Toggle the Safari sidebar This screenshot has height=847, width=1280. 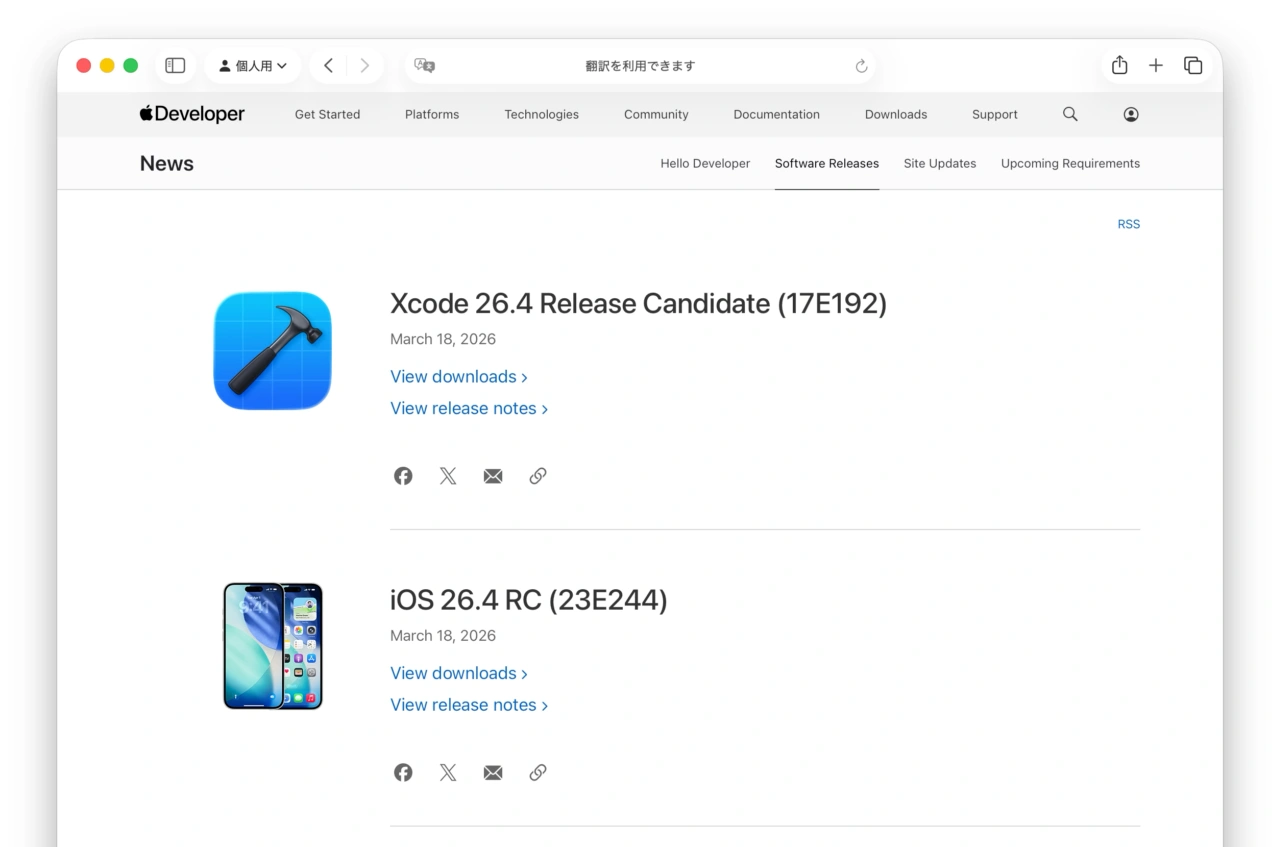point(175,65)
